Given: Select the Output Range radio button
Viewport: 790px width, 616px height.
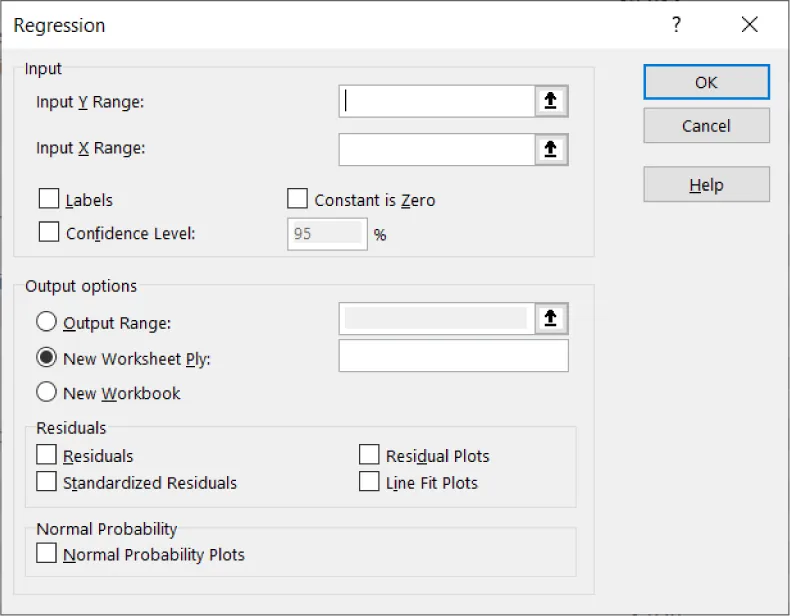Looking at the screenshot, I should point(47,322).
